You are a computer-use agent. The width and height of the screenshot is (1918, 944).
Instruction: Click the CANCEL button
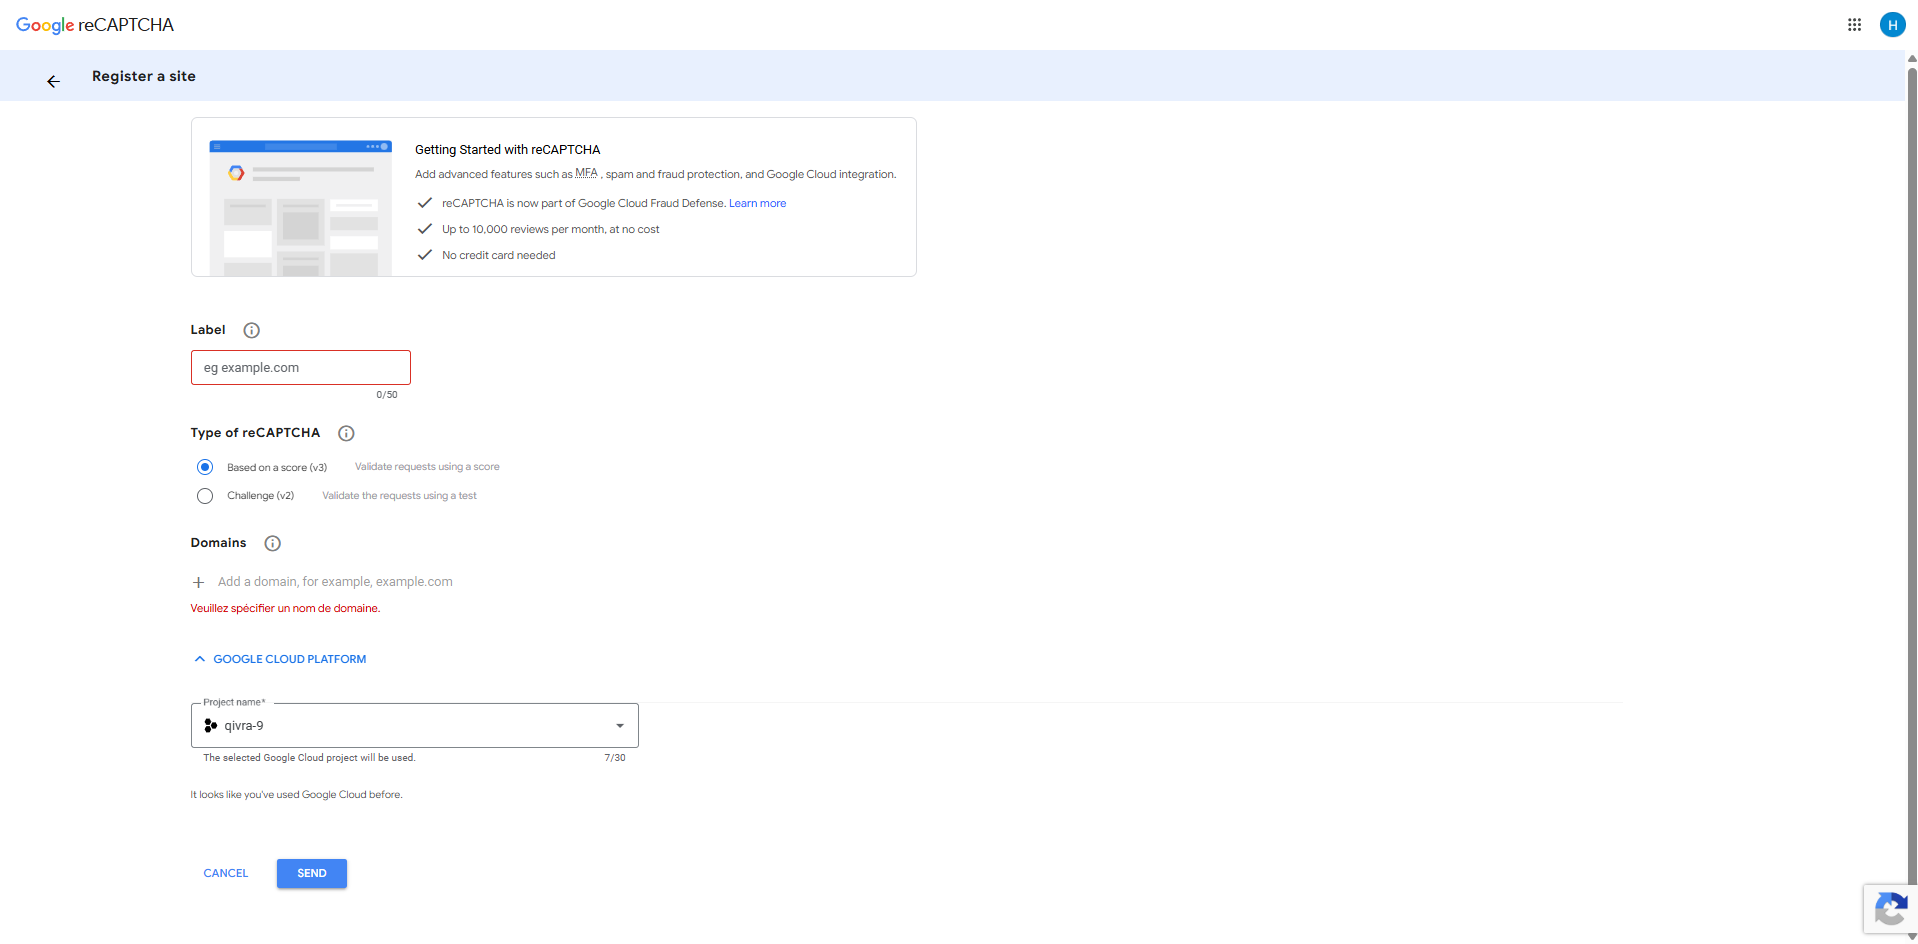[x=226, y=873]
